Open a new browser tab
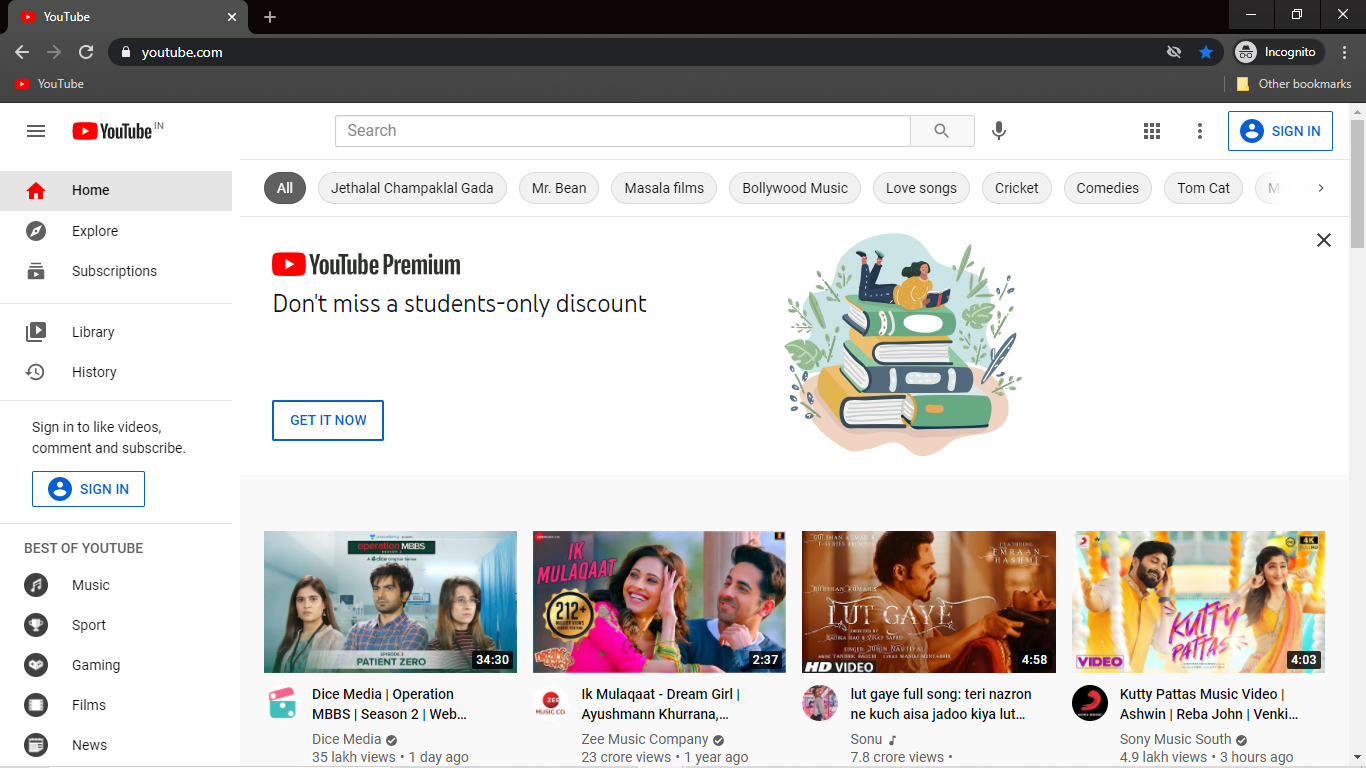Image resolution: width=1366 pixels, height=768 pixels. coord(270,17)
